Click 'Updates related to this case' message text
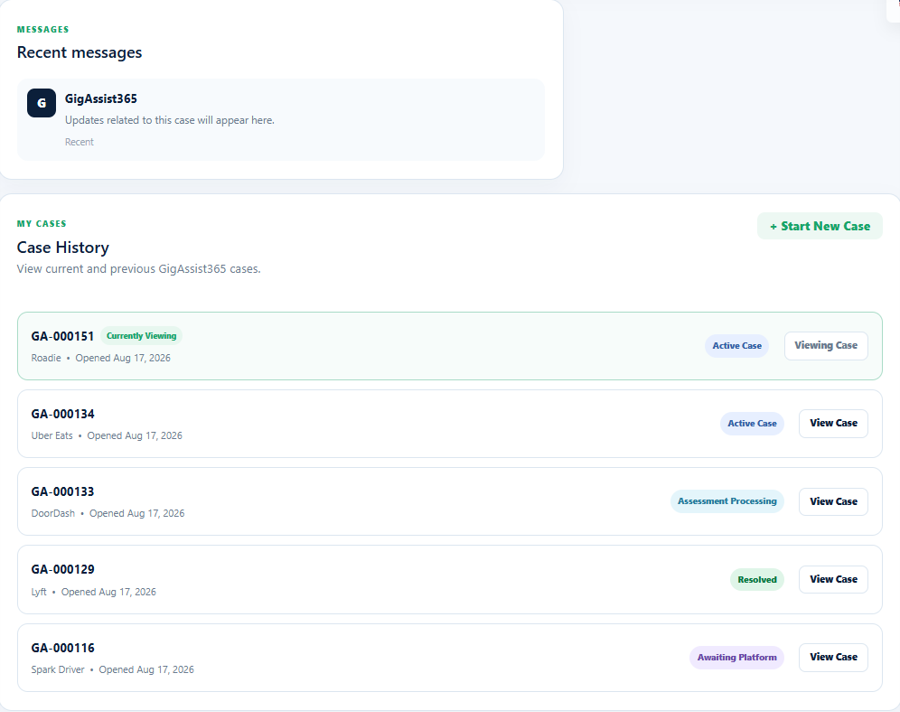 coord(169,120)
